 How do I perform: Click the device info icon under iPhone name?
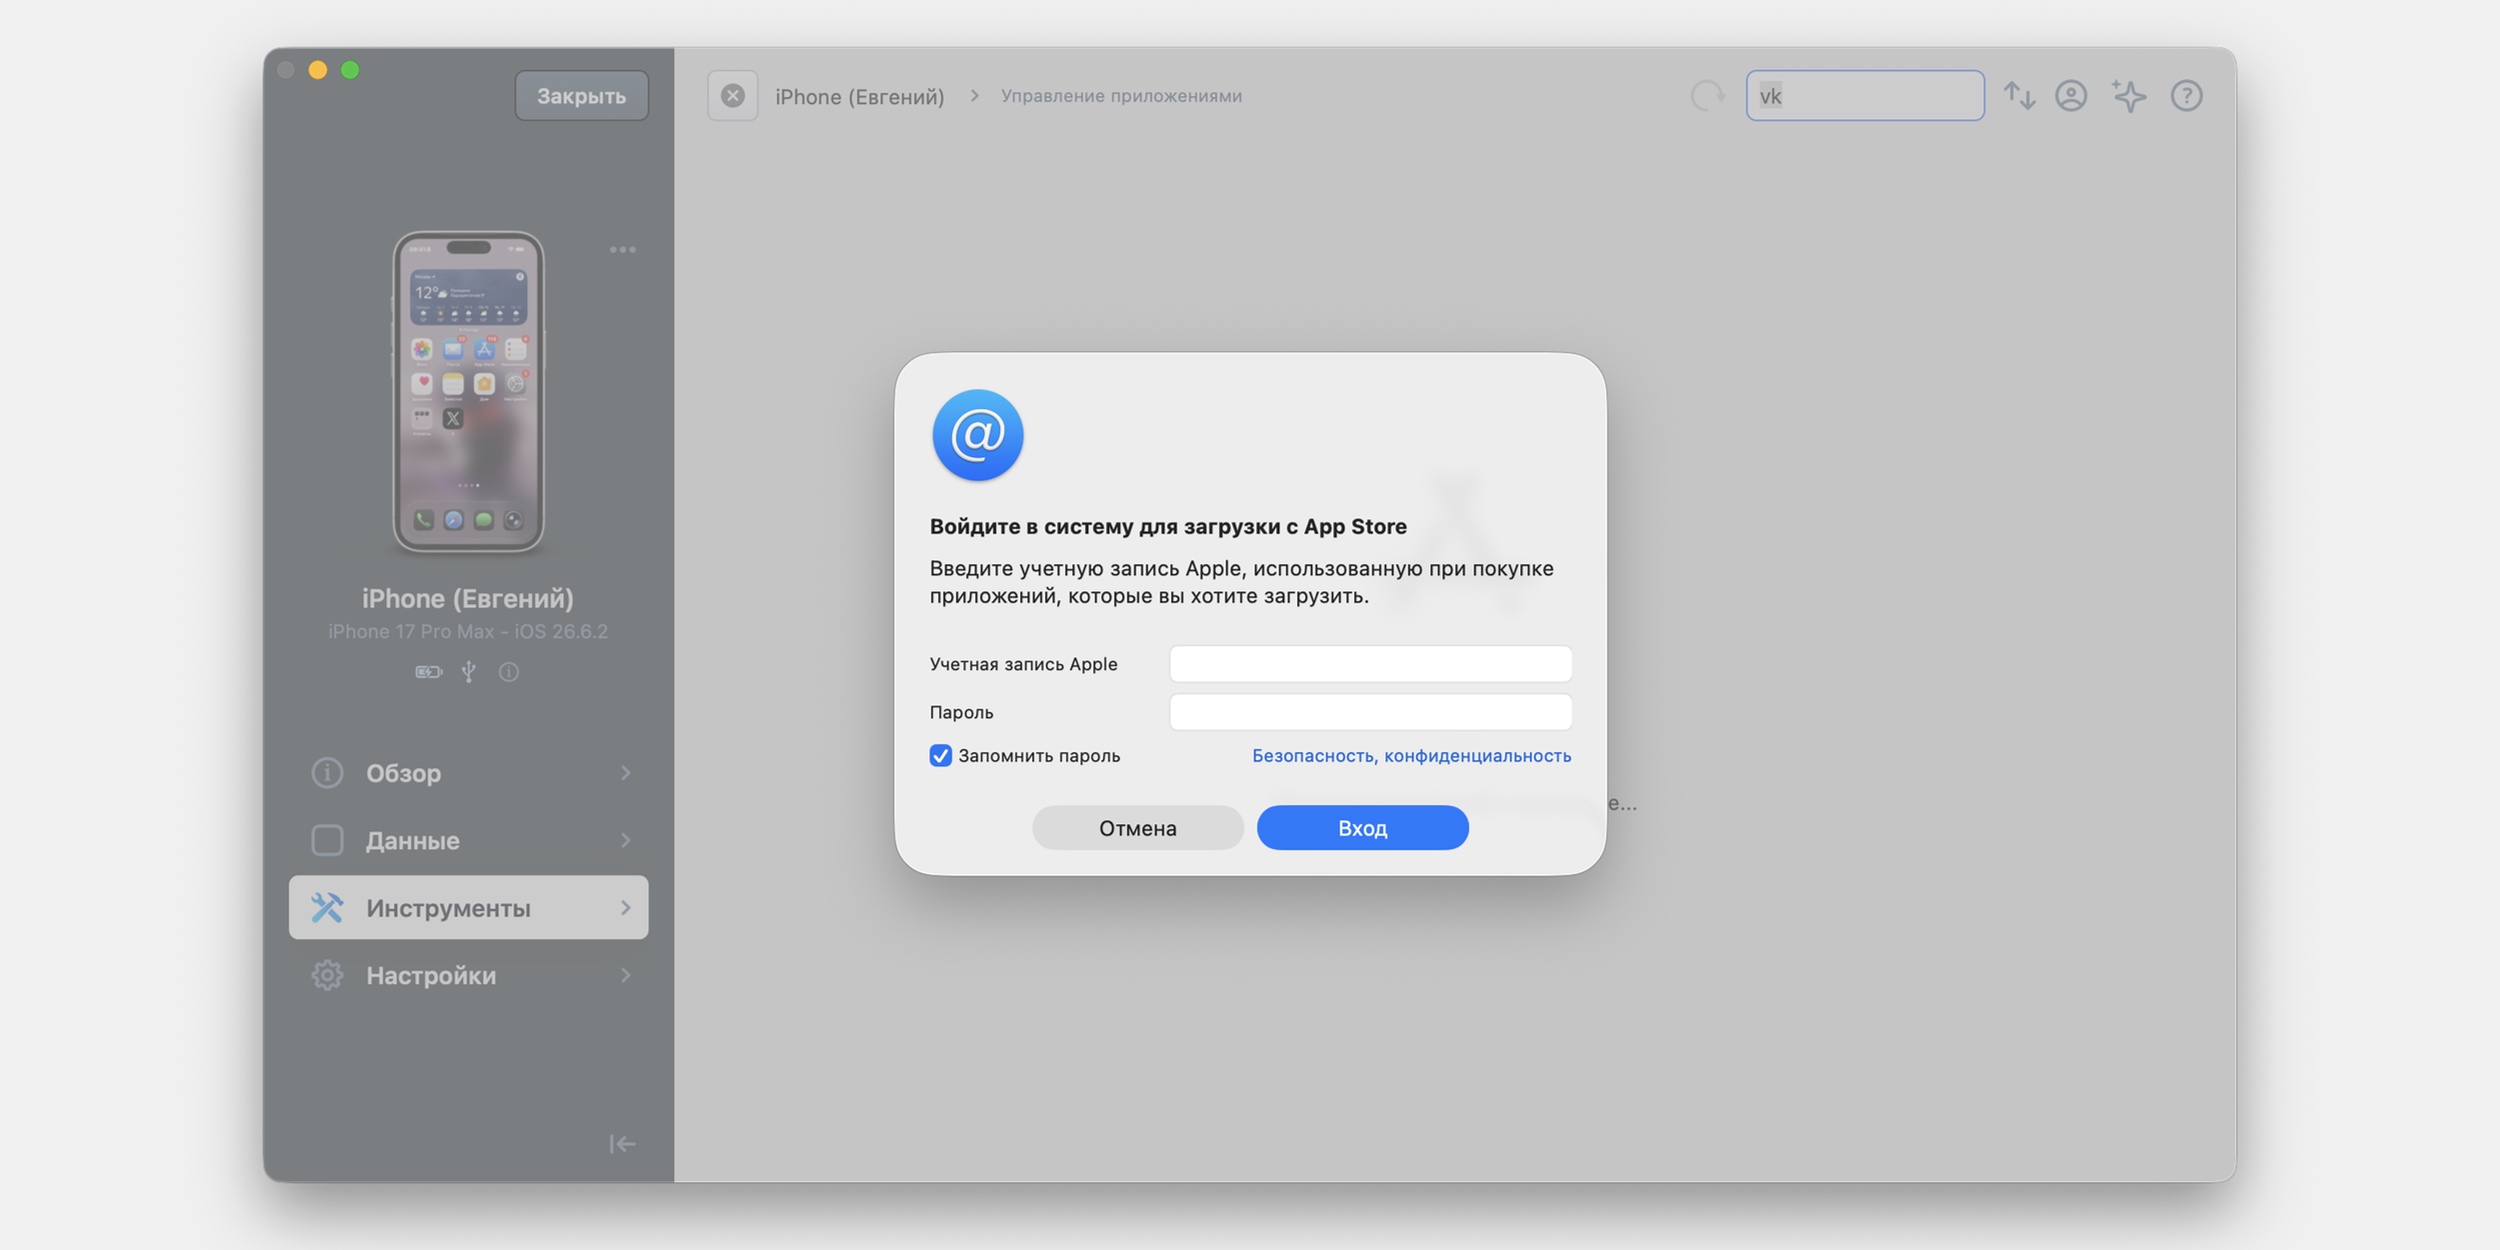[x=509, y=672]
